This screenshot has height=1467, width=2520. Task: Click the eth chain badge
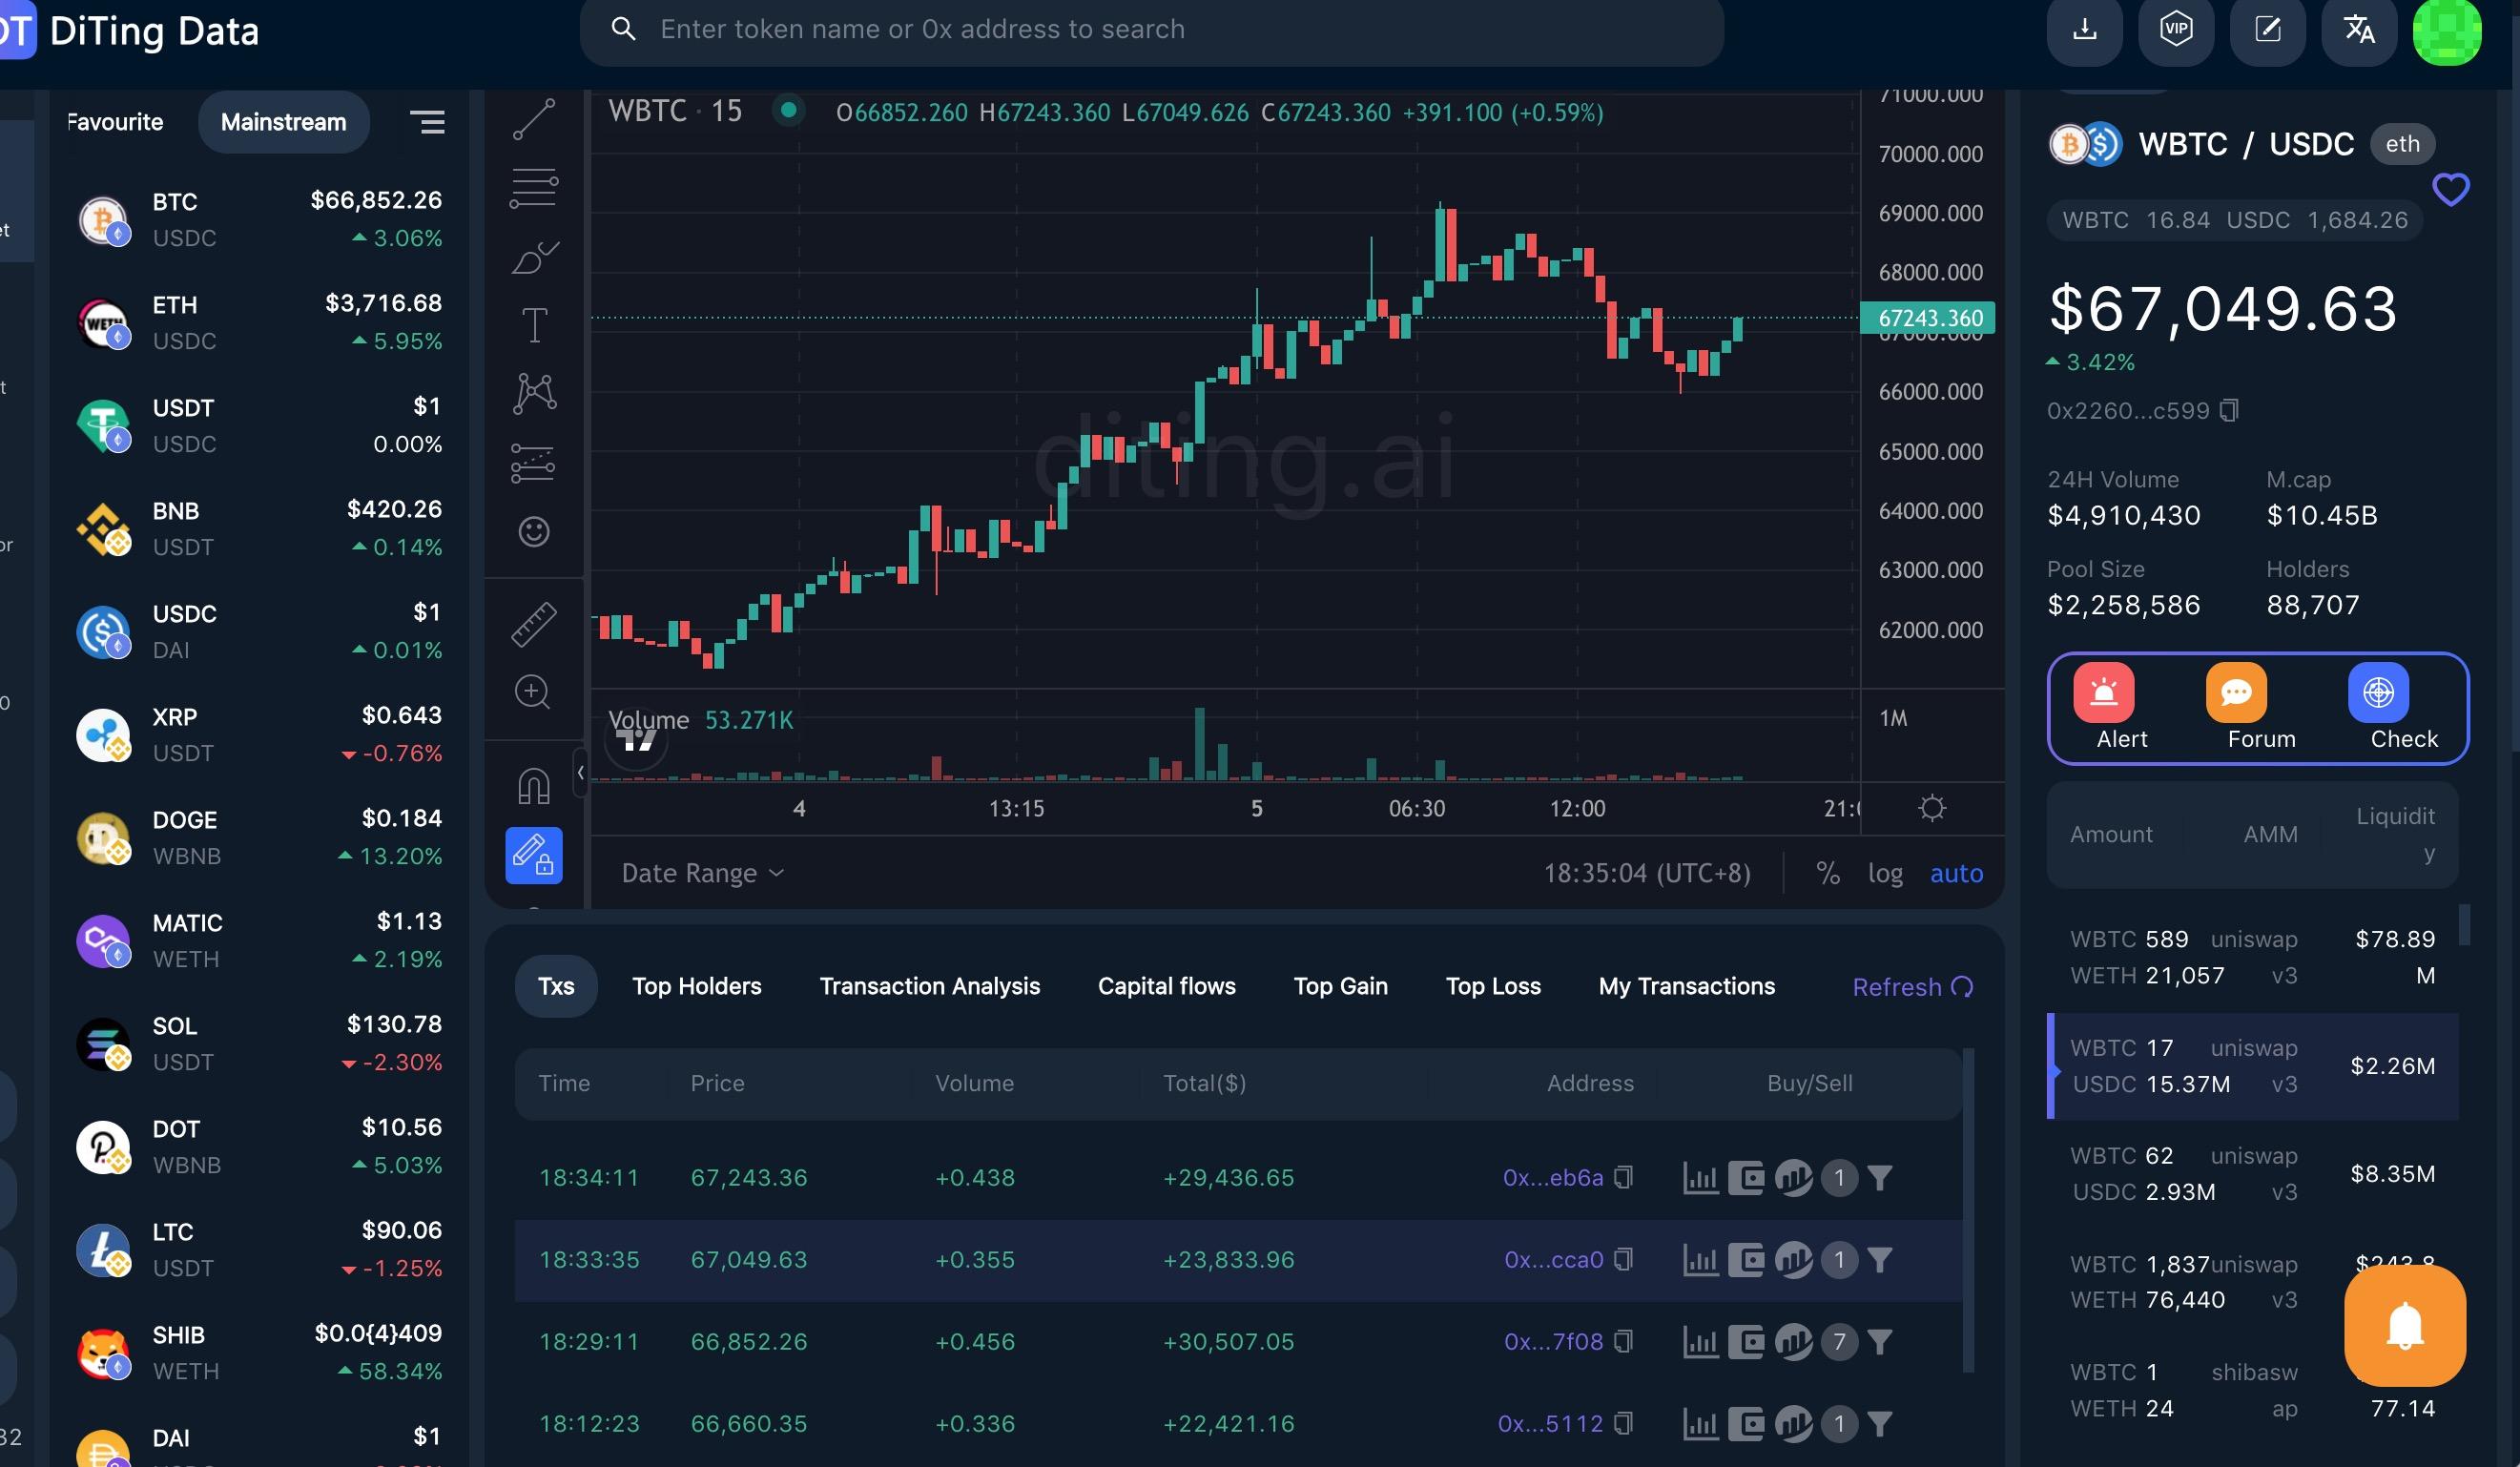coord(2402,143)
